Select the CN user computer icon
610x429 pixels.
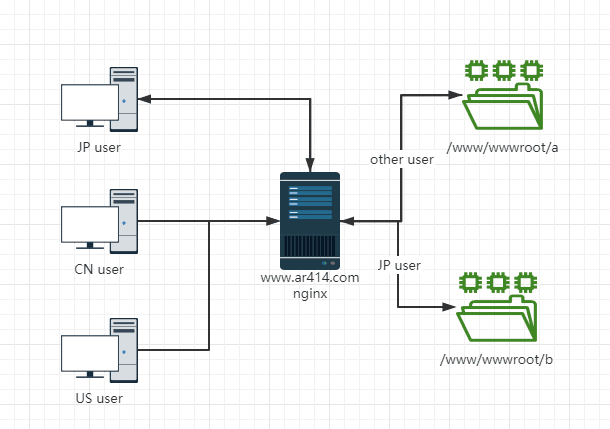click(99, 222)
